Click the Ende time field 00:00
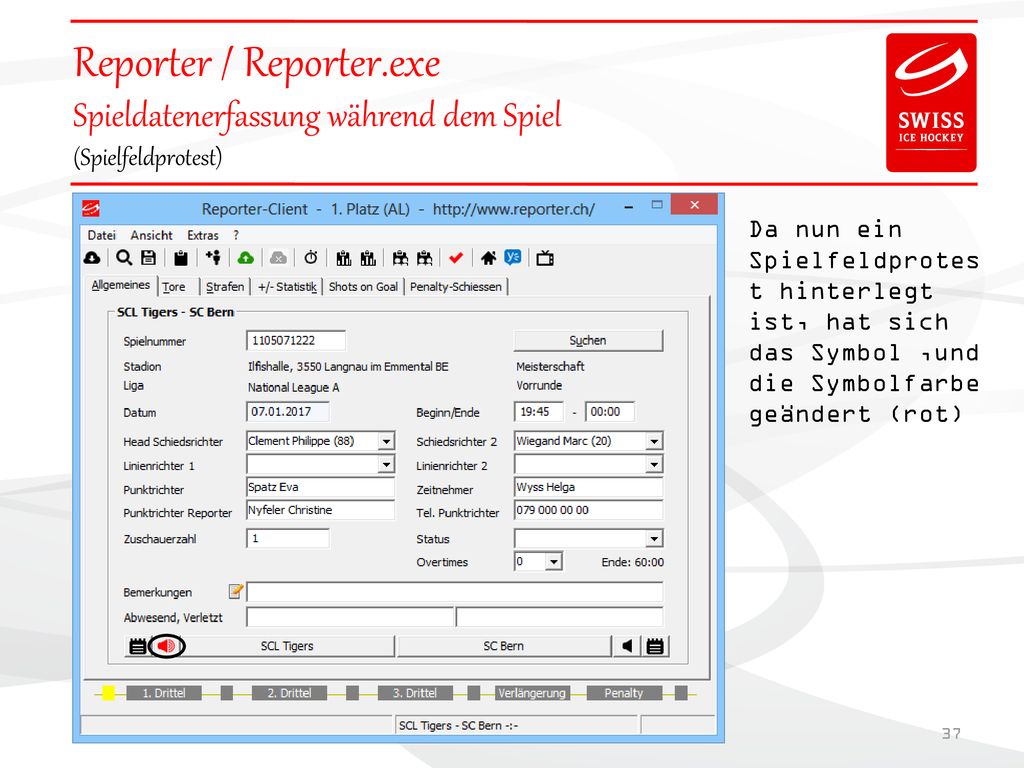 pyautogui.click(x=610, y=412)
